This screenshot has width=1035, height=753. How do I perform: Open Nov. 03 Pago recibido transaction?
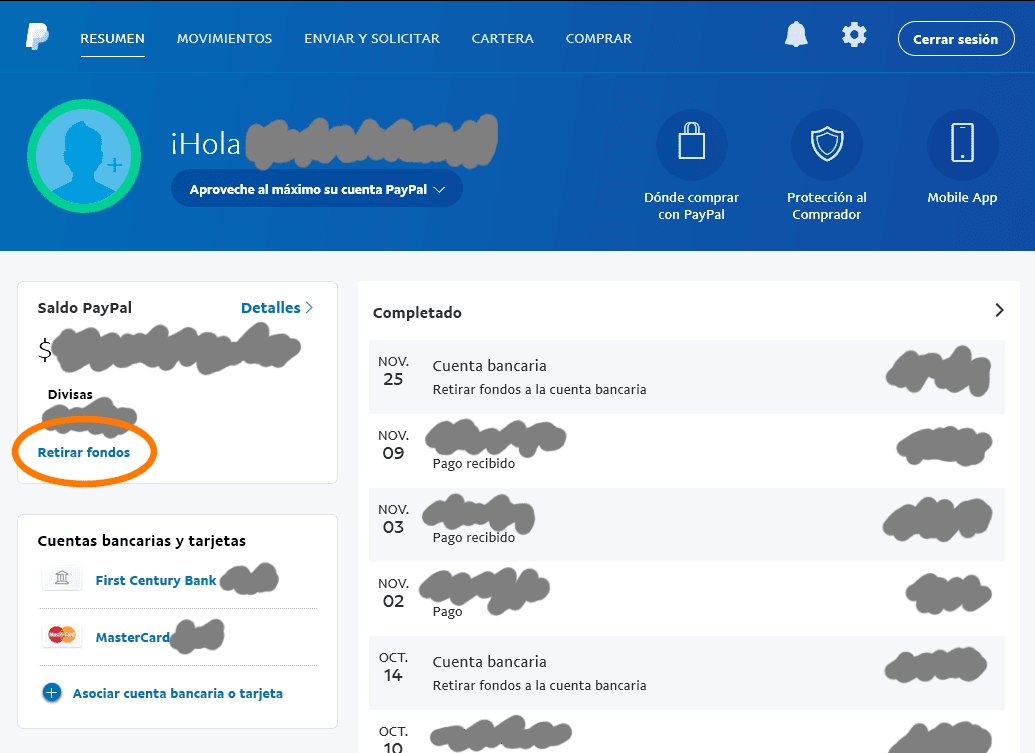686,525
